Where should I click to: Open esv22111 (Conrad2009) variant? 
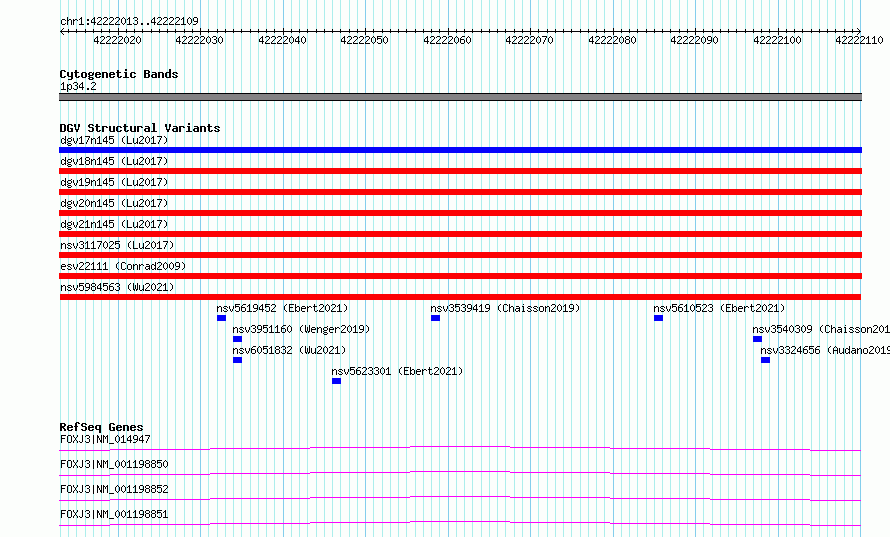(x=123, y=266)
